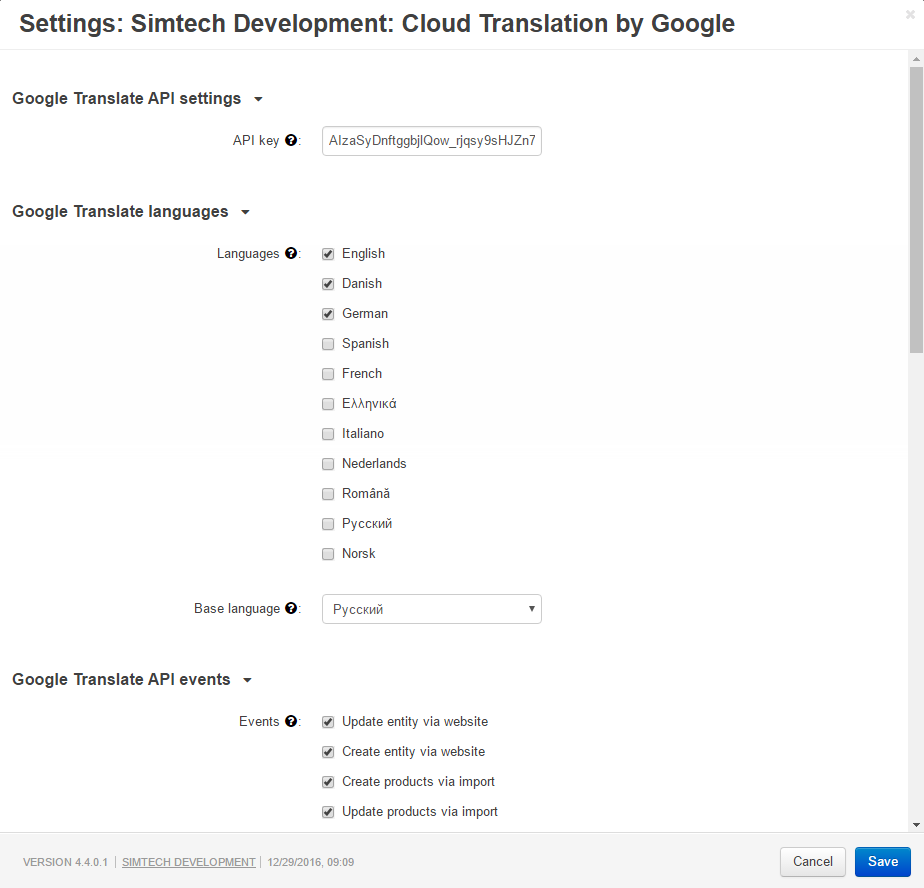
Task: Click the API key help icon
Action: pos(291,140)
